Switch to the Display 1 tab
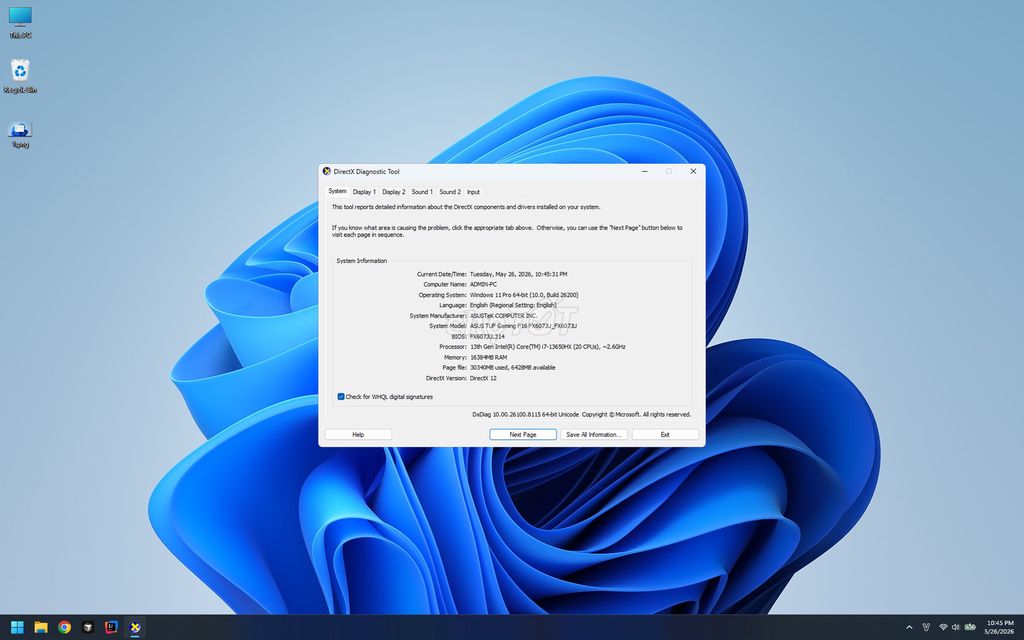Viewport: 1024px width, 640px height. [x=364, y=192]
